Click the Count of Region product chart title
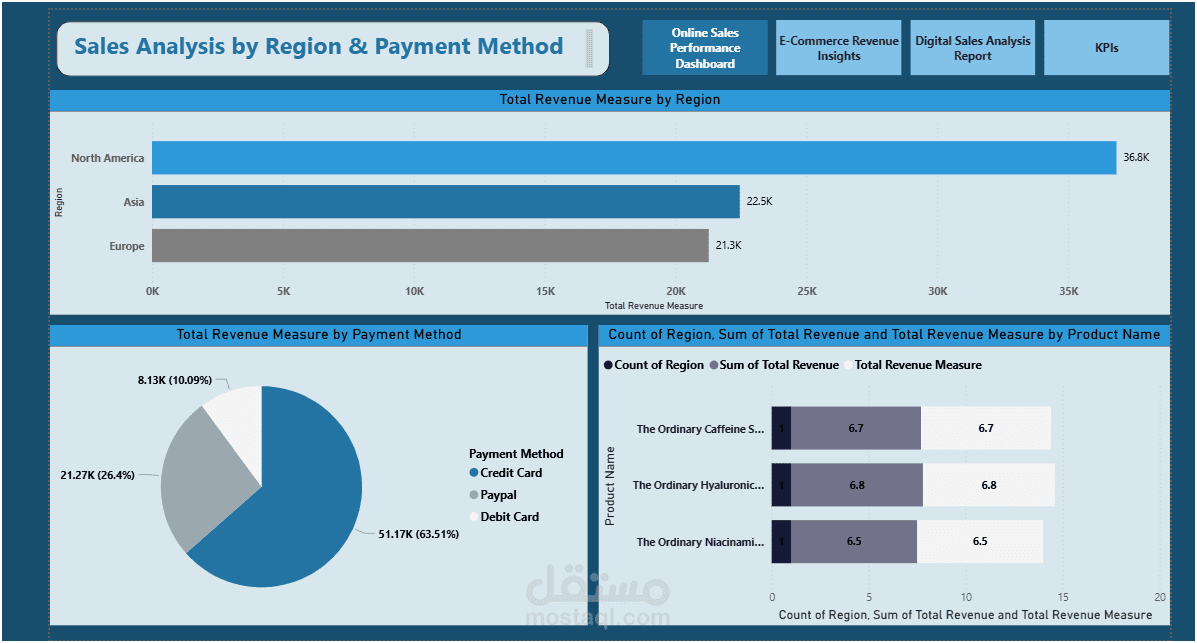The height and width of the screenshot is (643, 1197). coord(884,334)
